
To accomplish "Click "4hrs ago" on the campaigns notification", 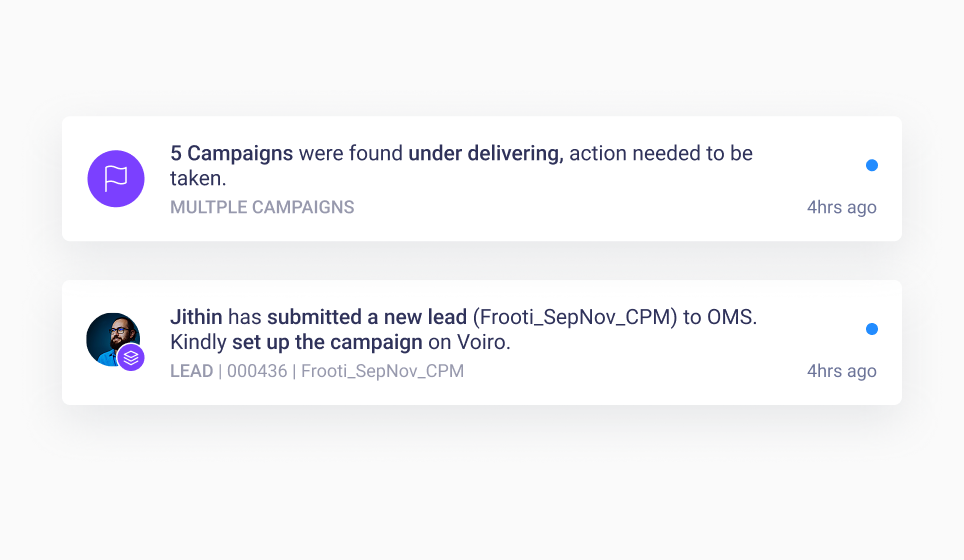I will coord(842,208).
